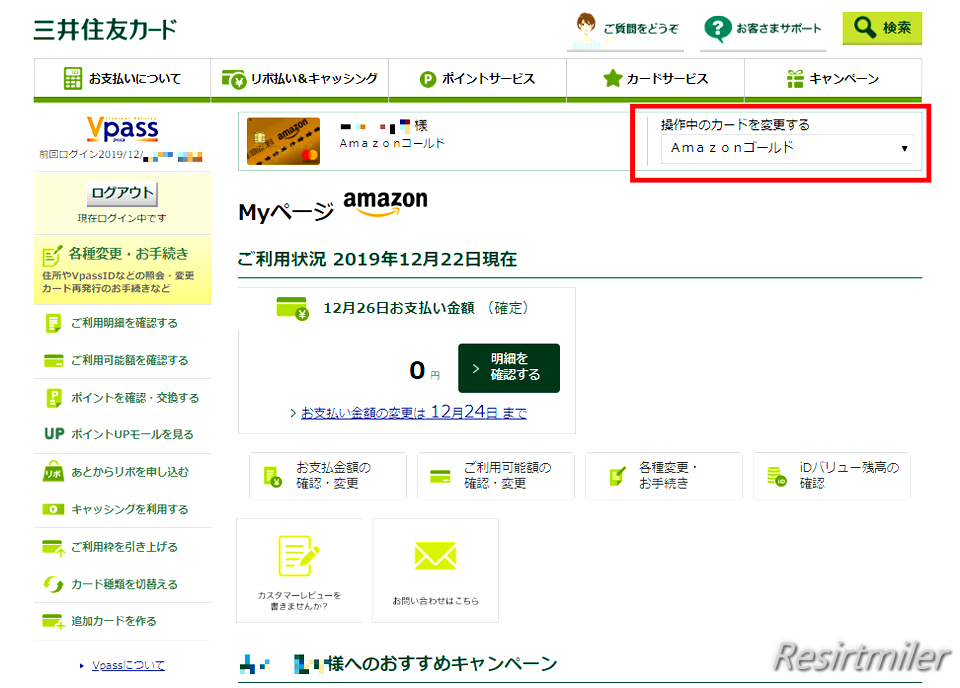
Task: Click the 0 円 payment amount
Action: tap(424, 370)
